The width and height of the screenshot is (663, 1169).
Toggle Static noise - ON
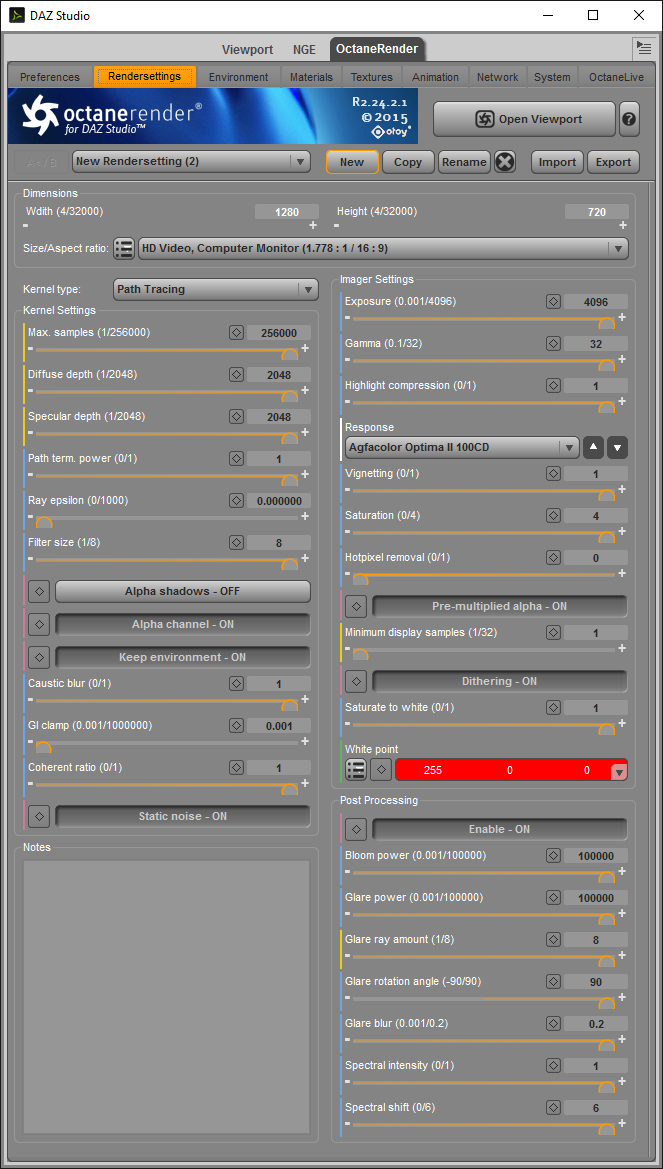coord(183,816)
